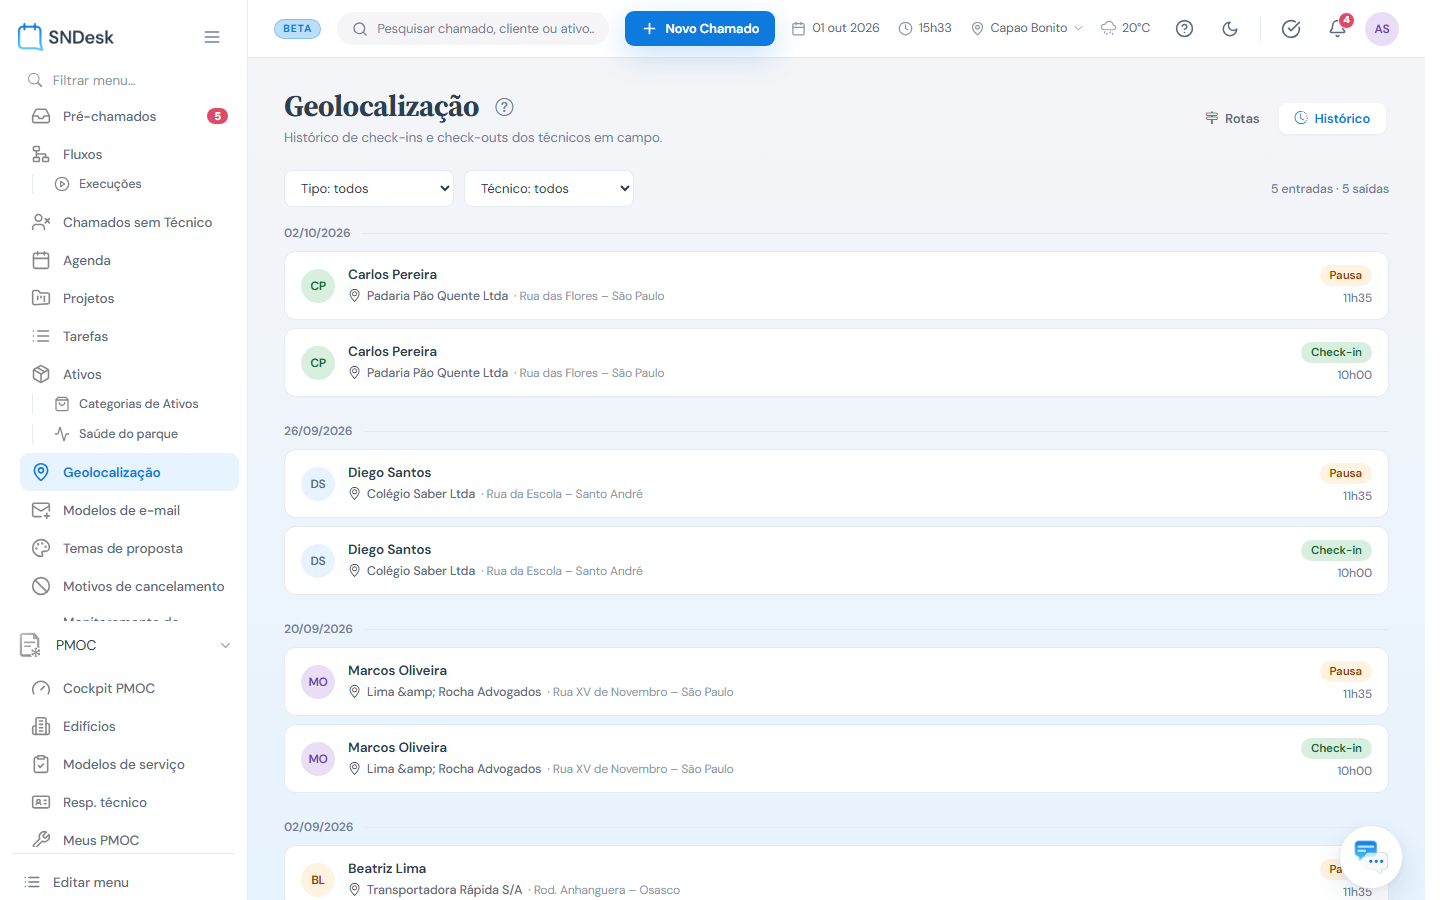Image resolution: width=1440 pixels, height=900 pixels.
Task: Collapse sidebar with the hamburger icon
Action: (x=212, y=37)
